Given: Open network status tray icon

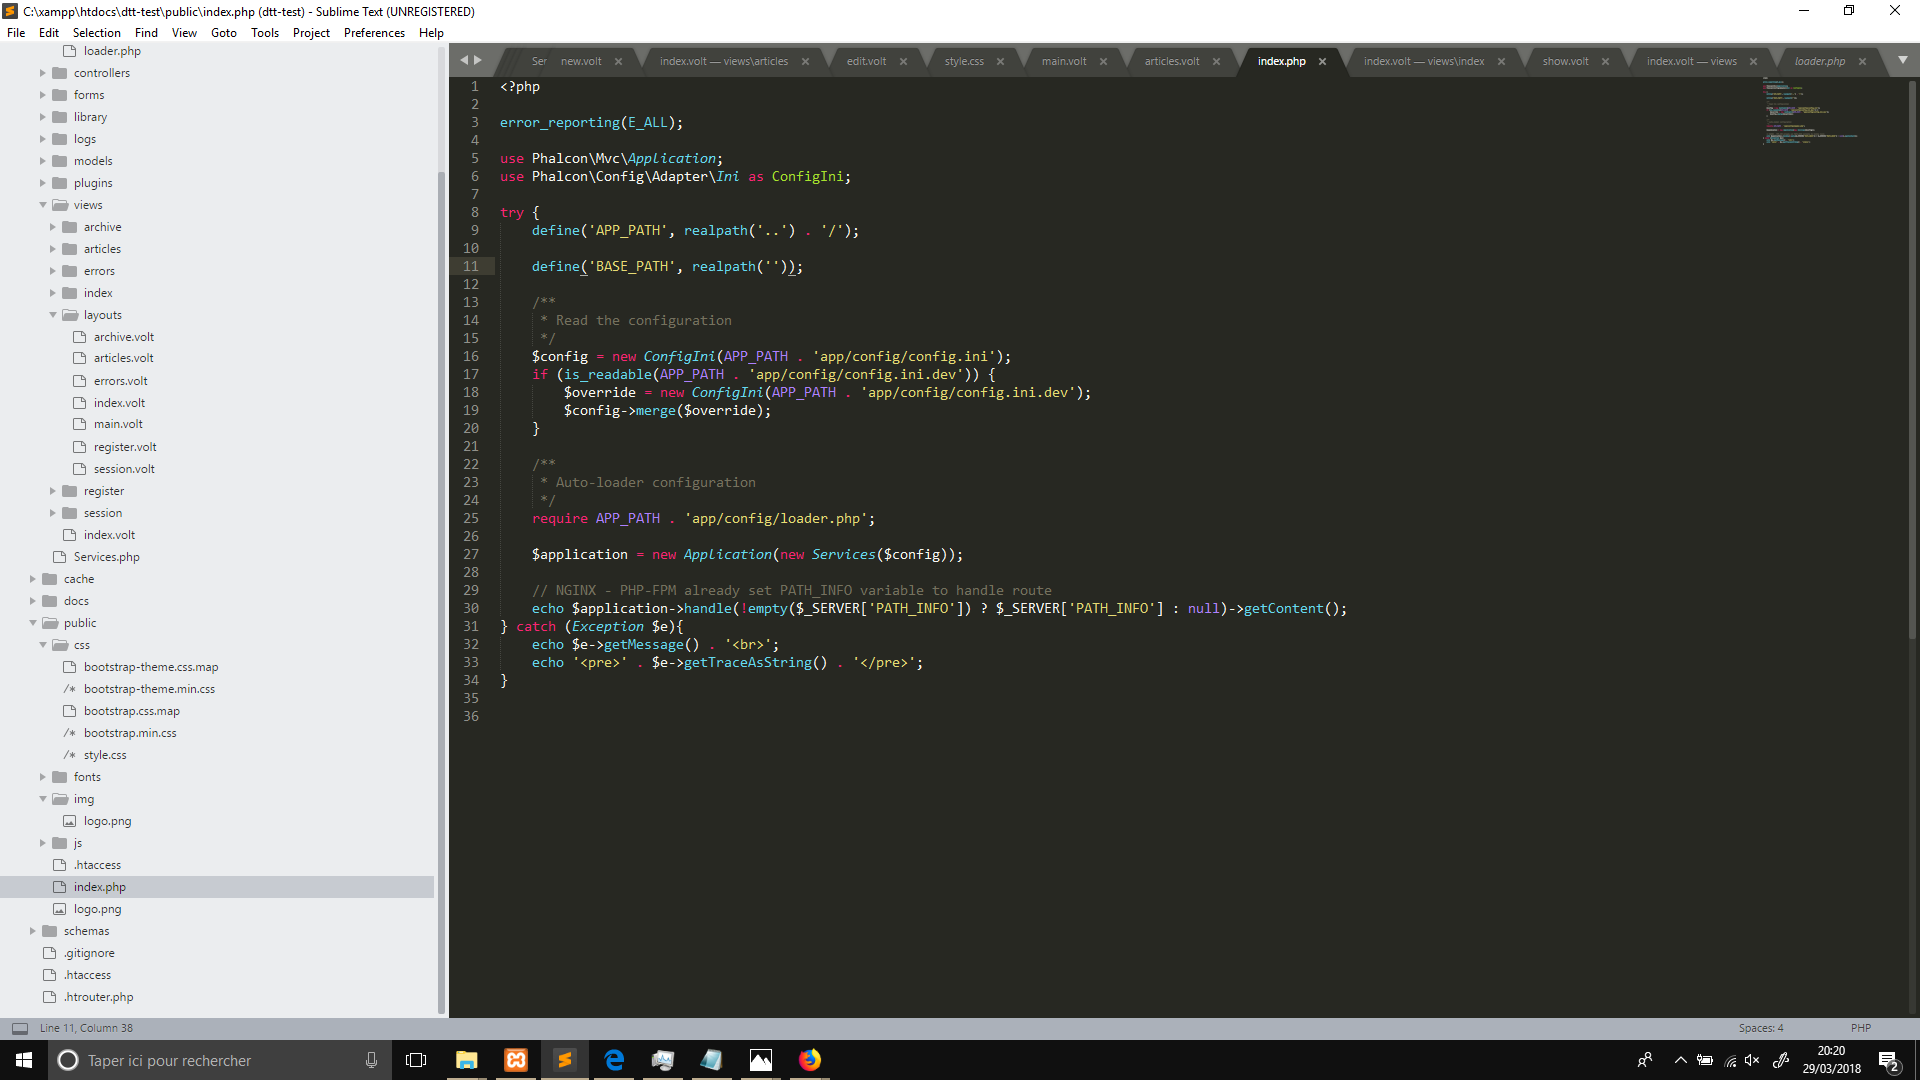Looking at the screenshot, I should [x=1730, y=1060].
